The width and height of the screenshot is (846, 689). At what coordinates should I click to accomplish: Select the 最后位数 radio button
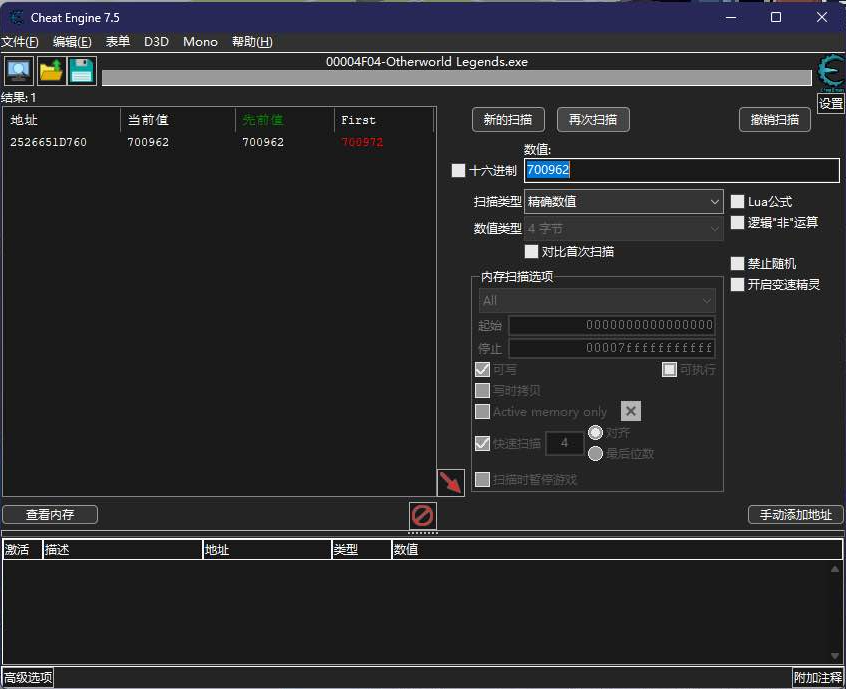coord(595,454)
